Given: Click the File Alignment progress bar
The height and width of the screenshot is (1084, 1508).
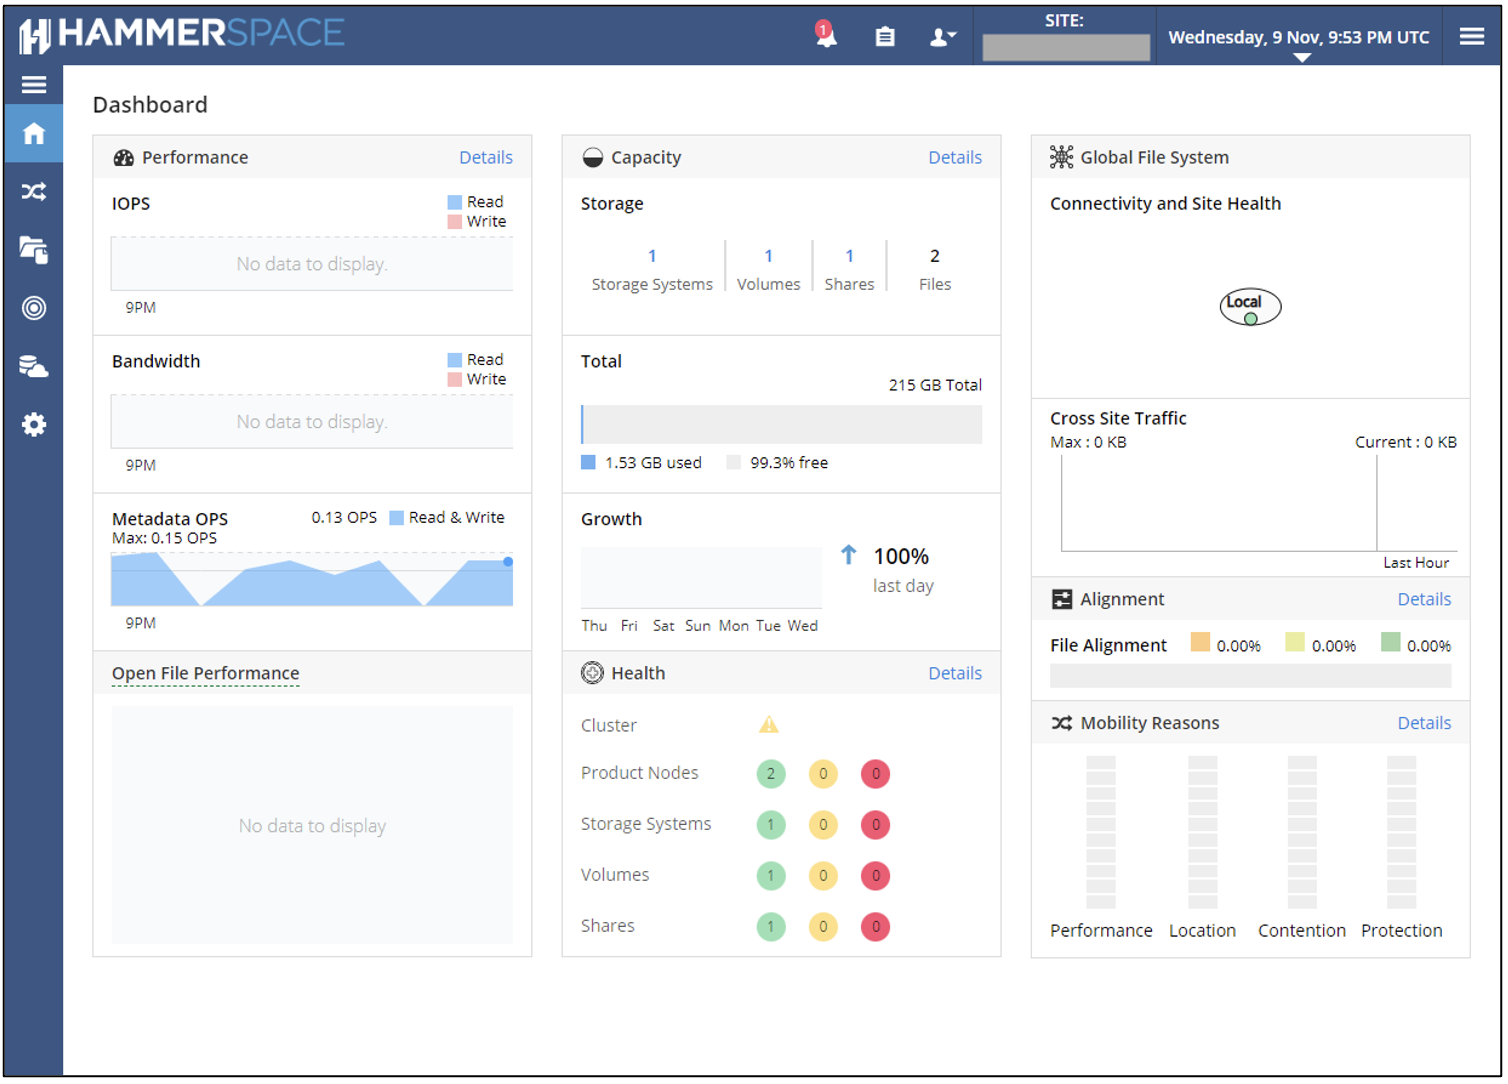Looking at the screenshot, I should tap(1250, 676).
